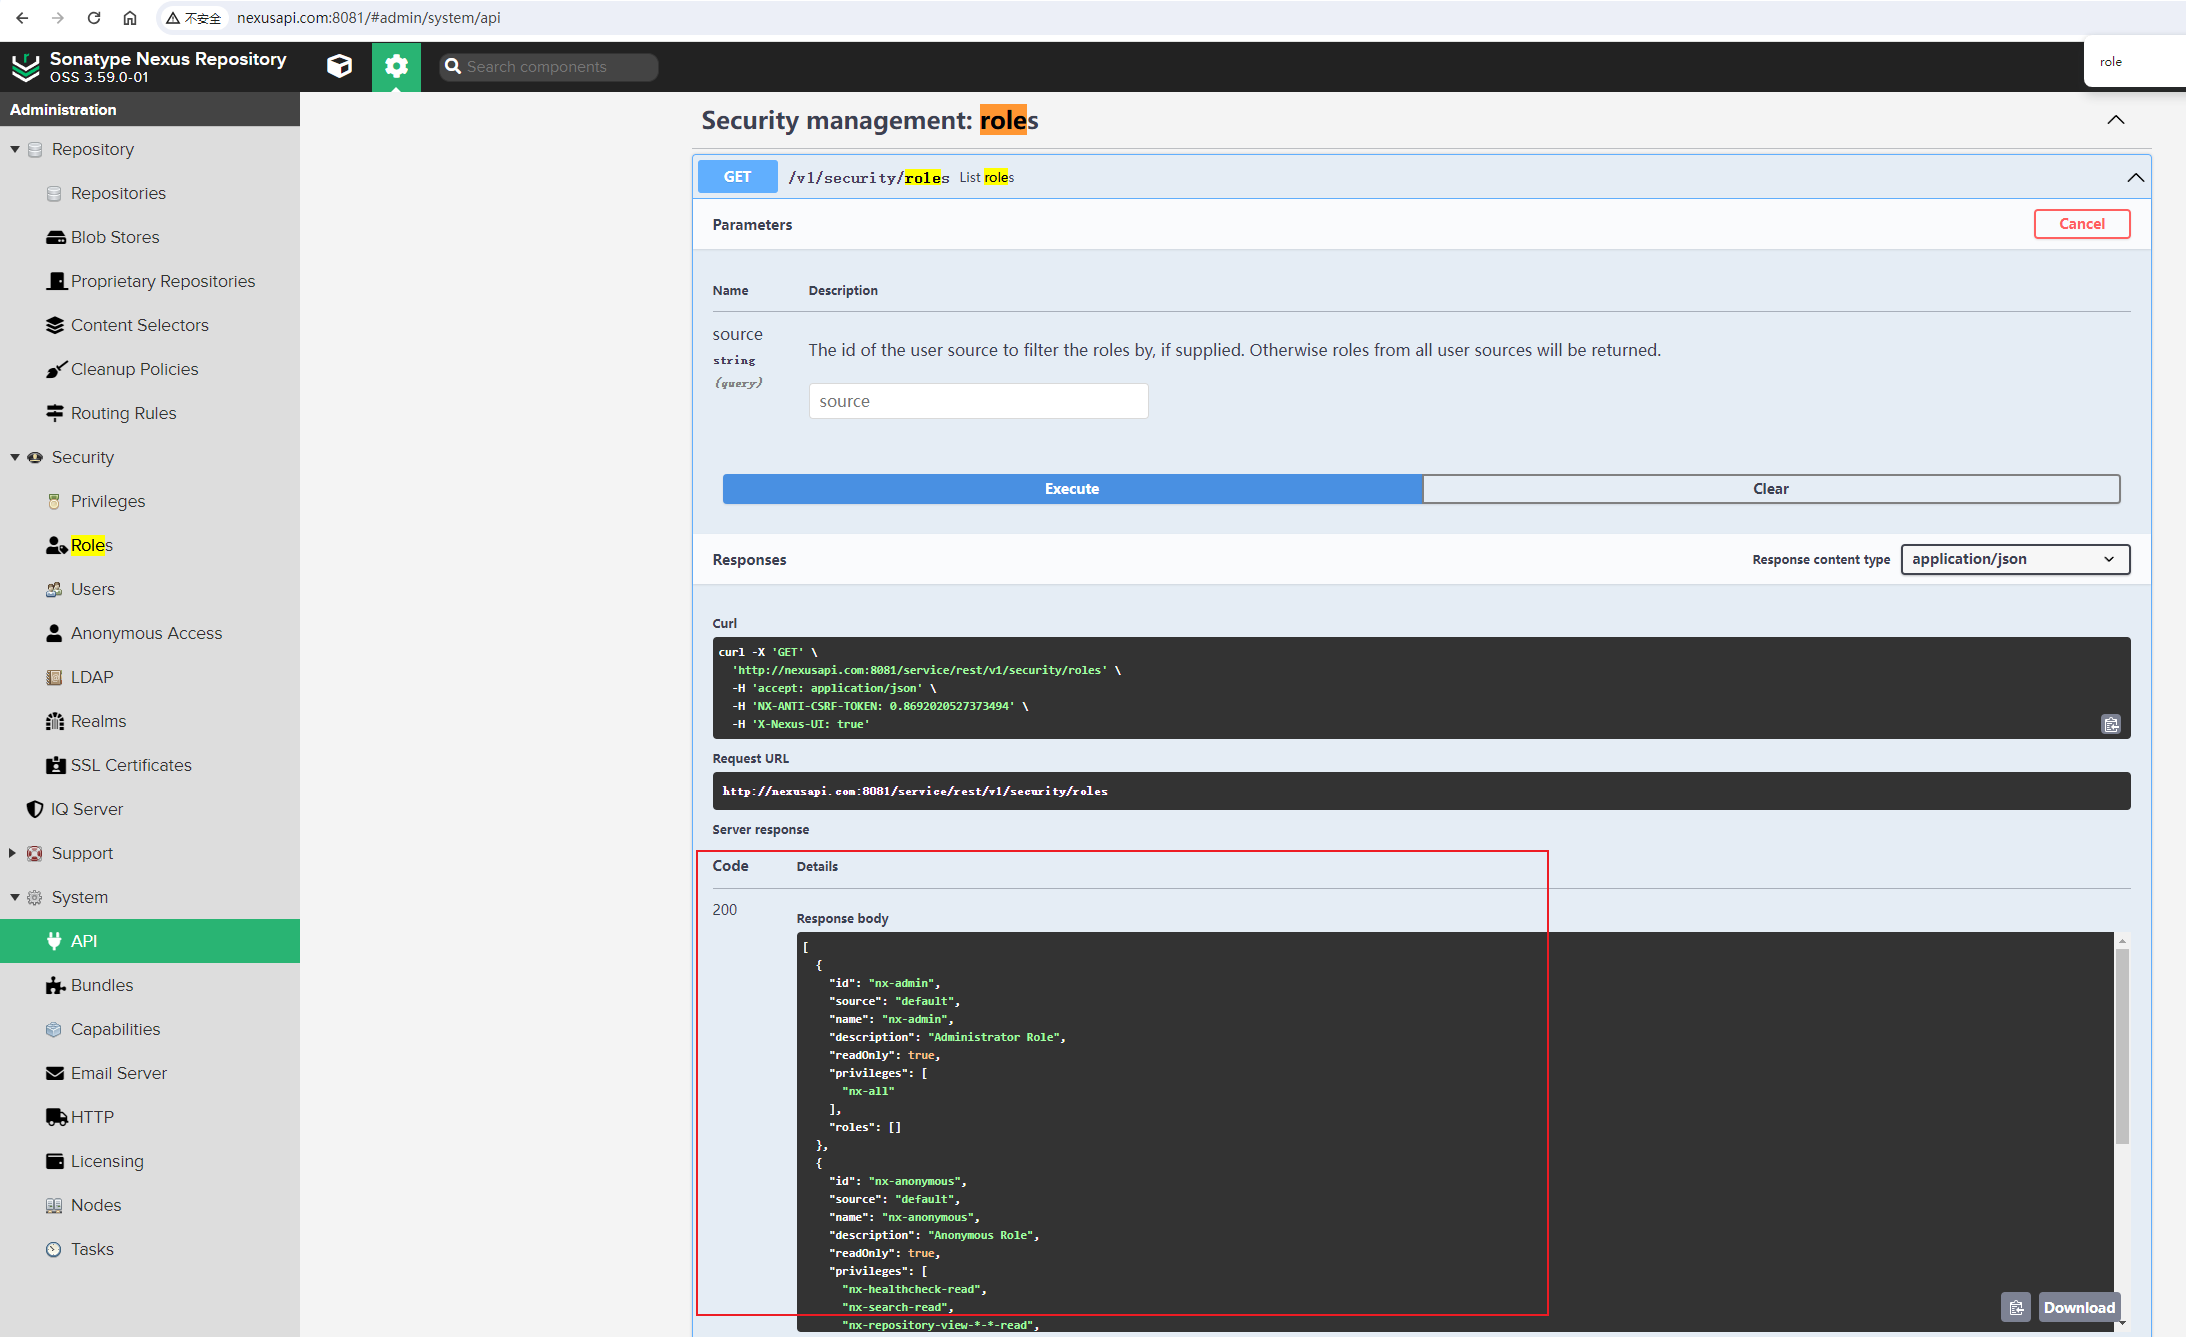Click the Execute button

1072,489
